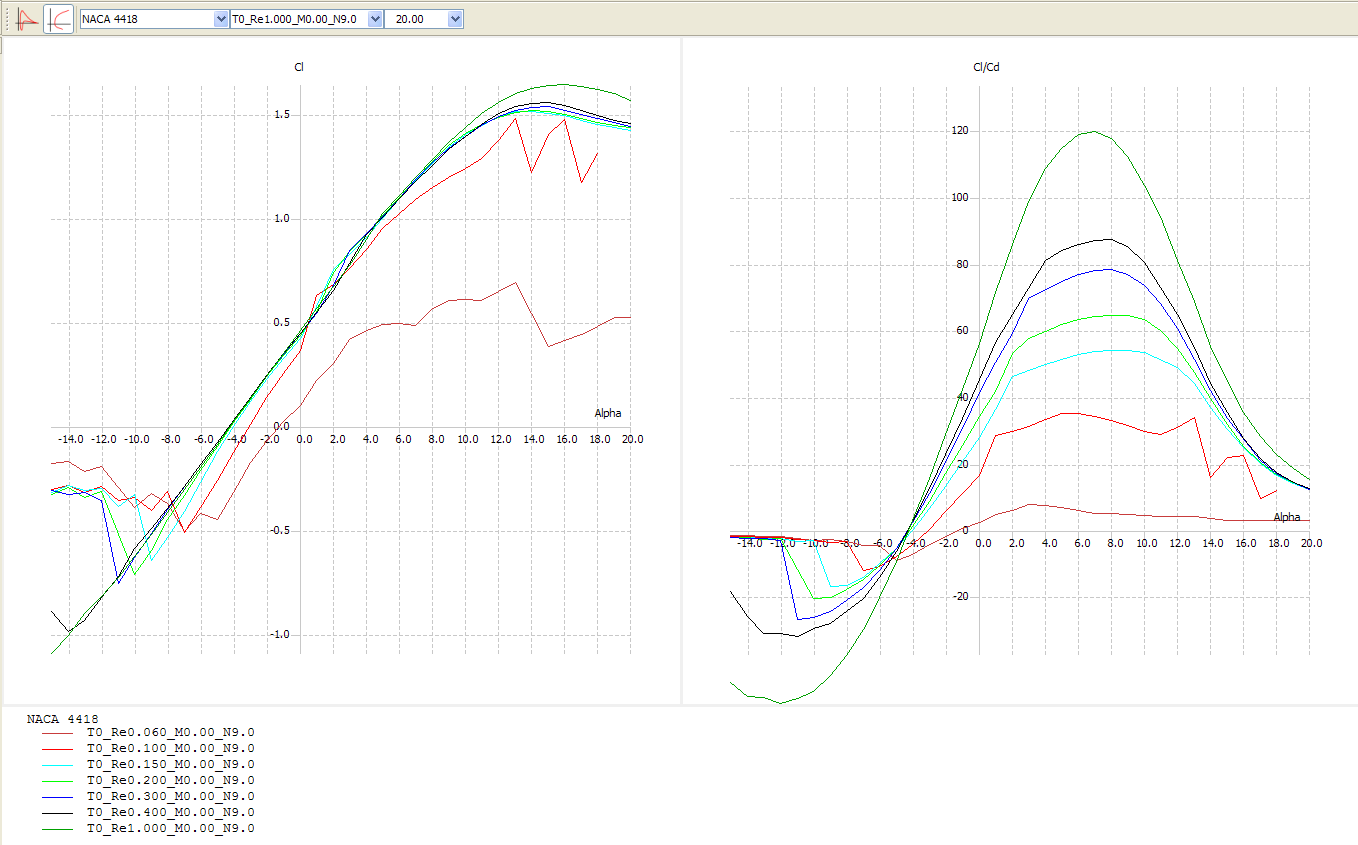Click the Cl/Cd graph title

click(x=986, y=67)
